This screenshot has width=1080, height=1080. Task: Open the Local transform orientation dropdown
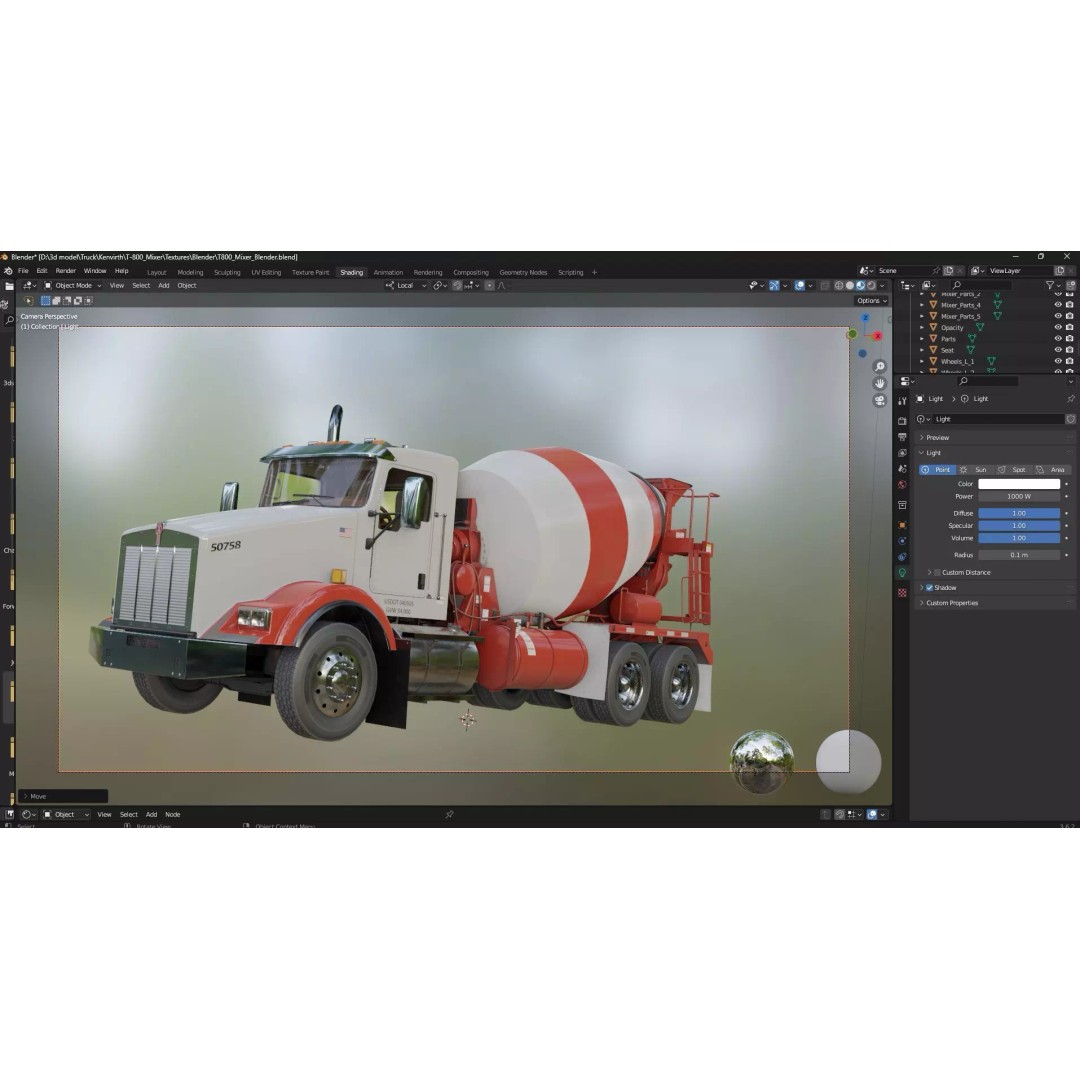[x=406, y=285]
